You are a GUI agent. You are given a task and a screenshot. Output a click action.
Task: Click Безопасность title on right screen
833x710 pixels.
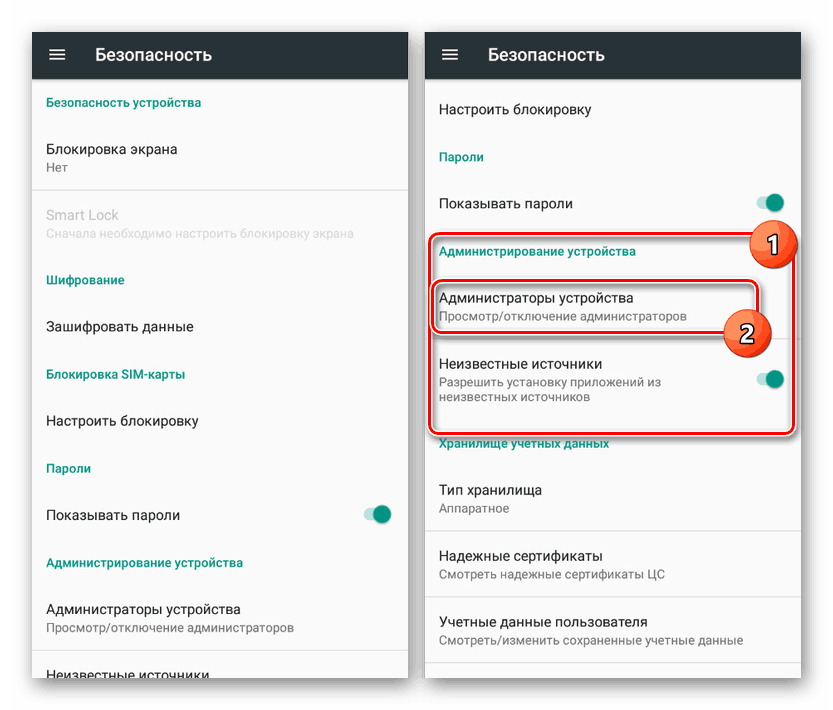coord(546,55)
